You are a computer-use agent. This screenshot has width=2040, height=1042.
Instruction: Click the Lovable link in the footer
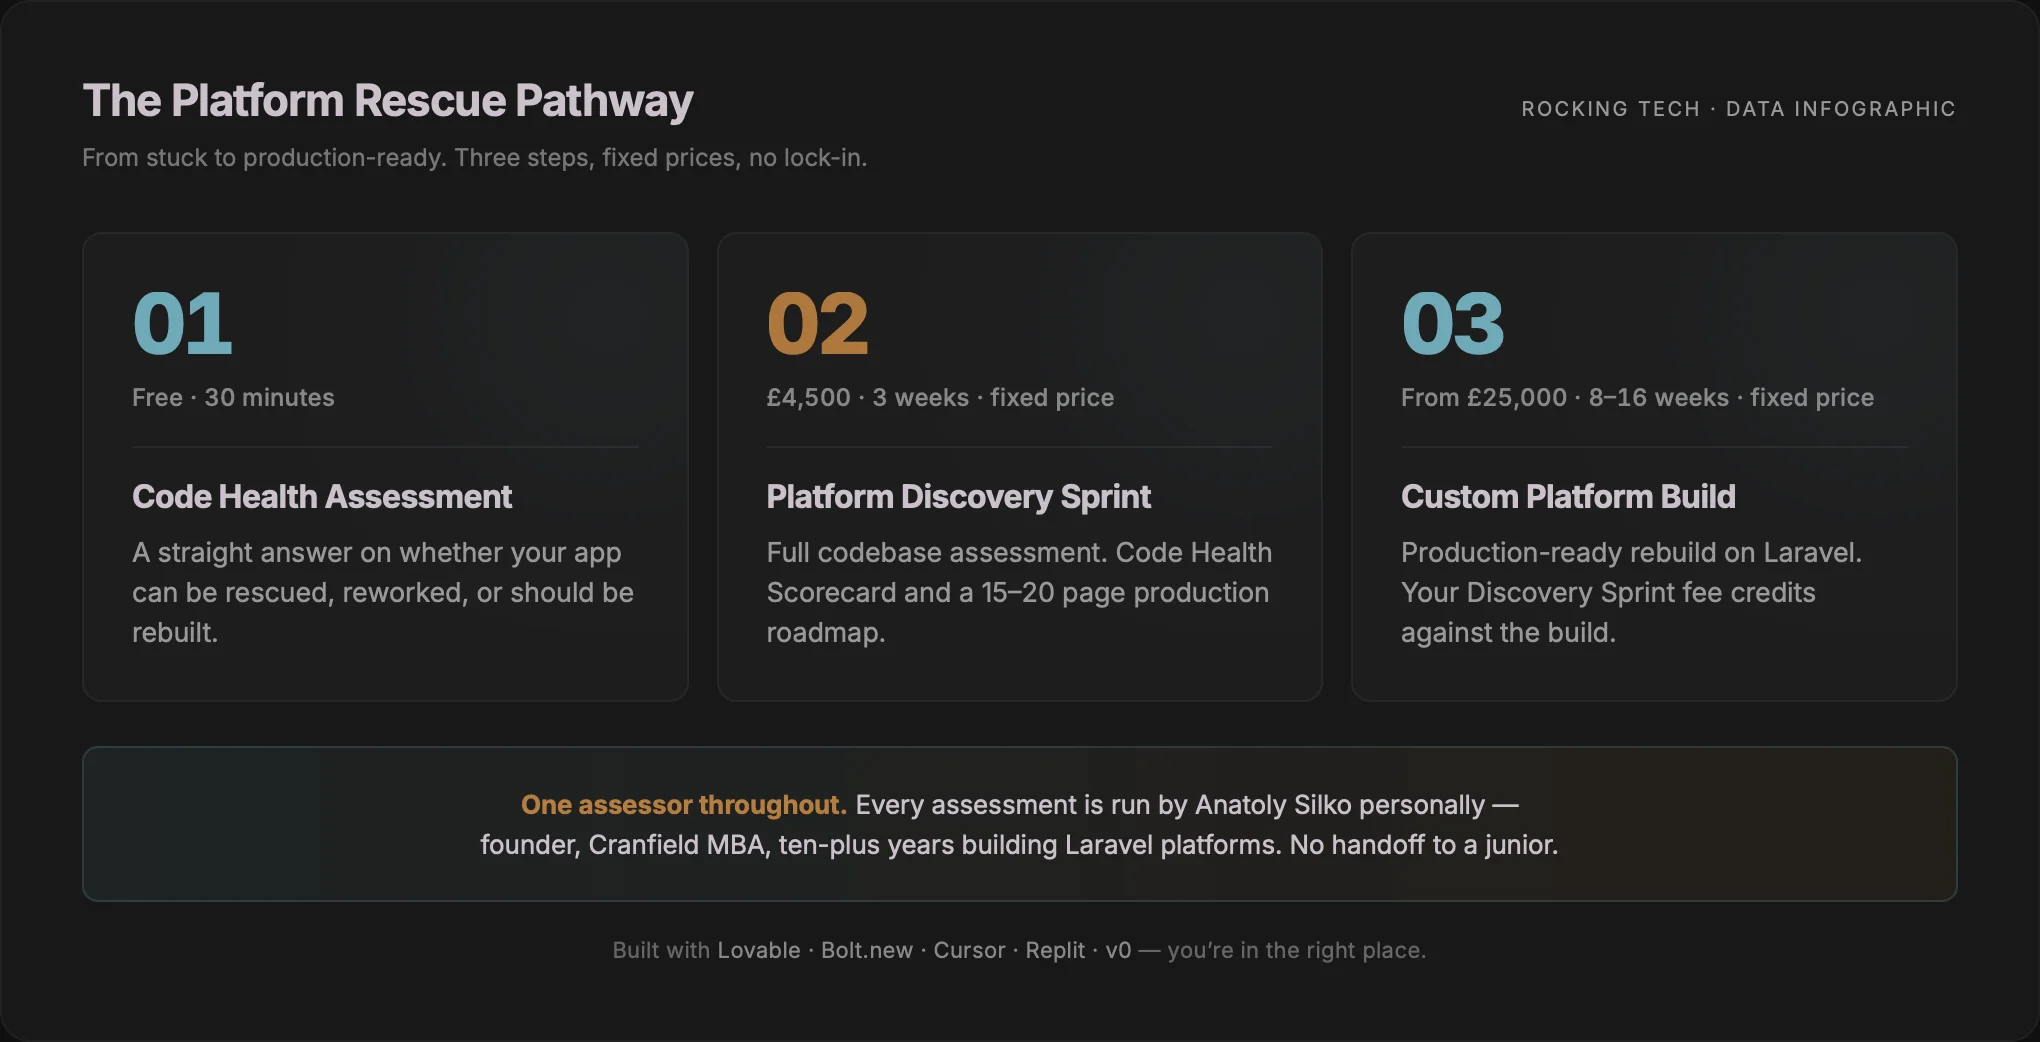coord(758,950)
